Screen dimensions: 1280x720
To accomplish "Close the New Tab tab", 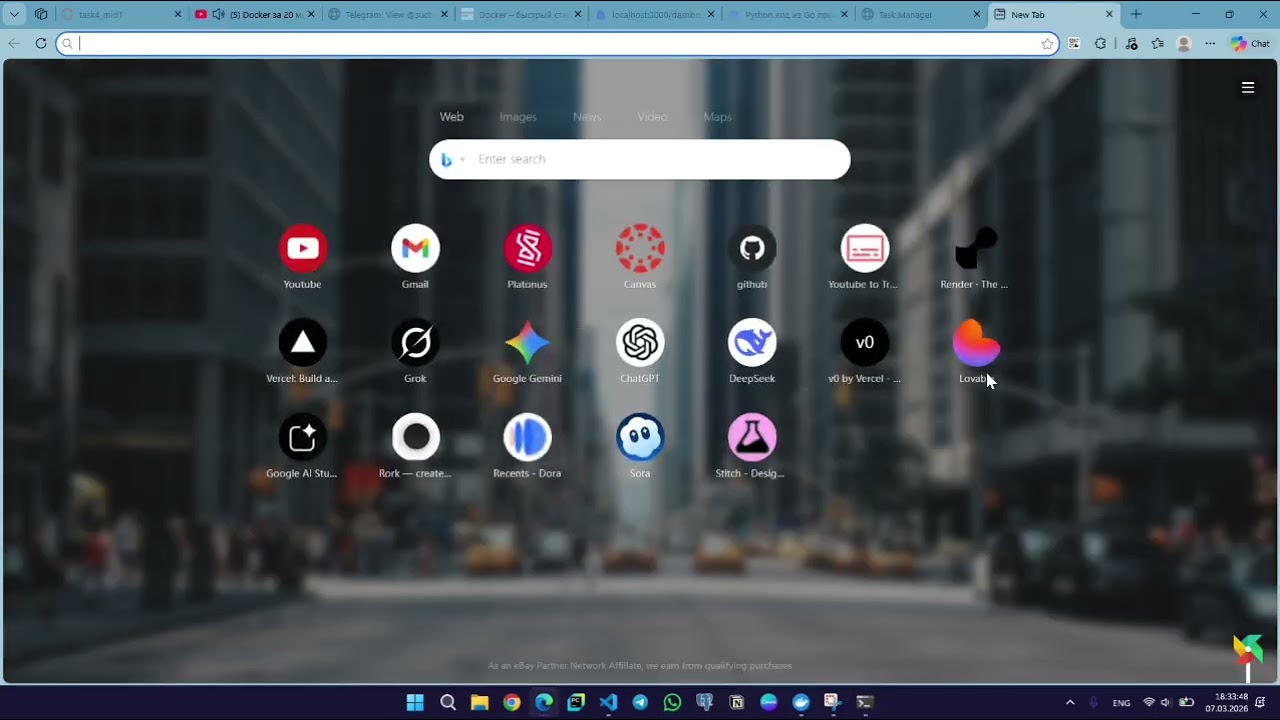I will [x=1109, y=14].
